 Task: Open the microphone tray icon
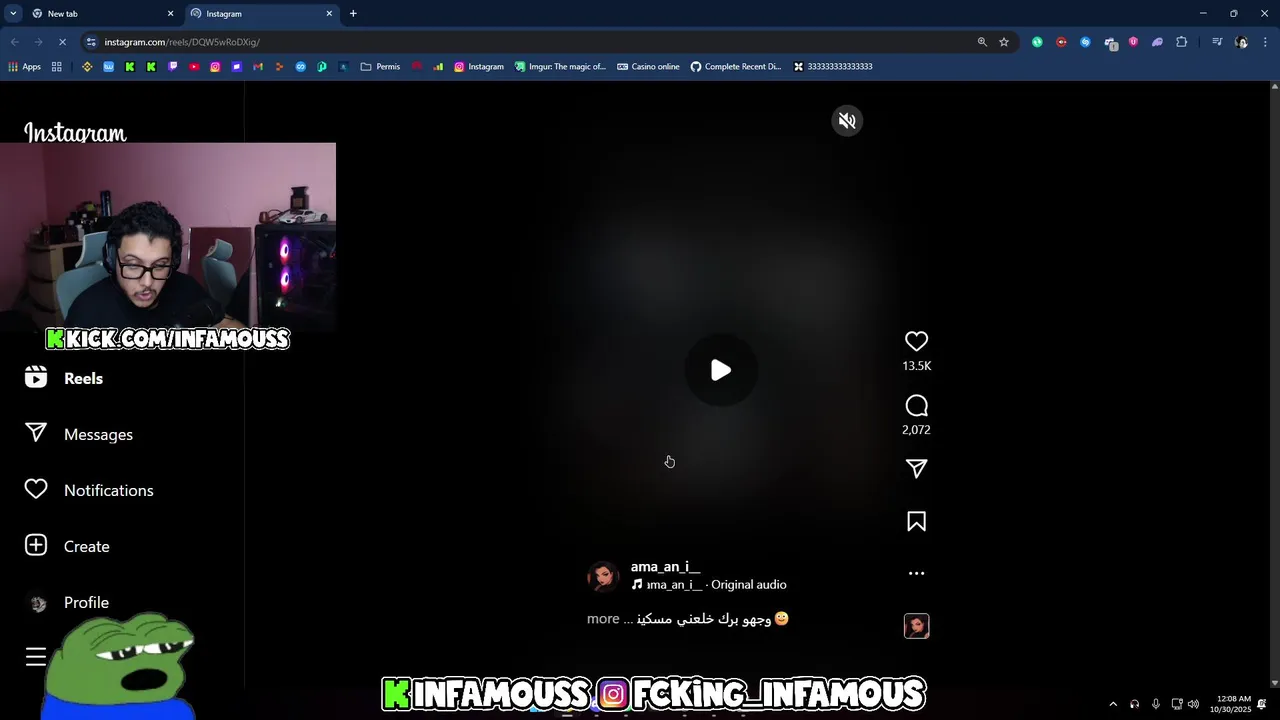1155,704
